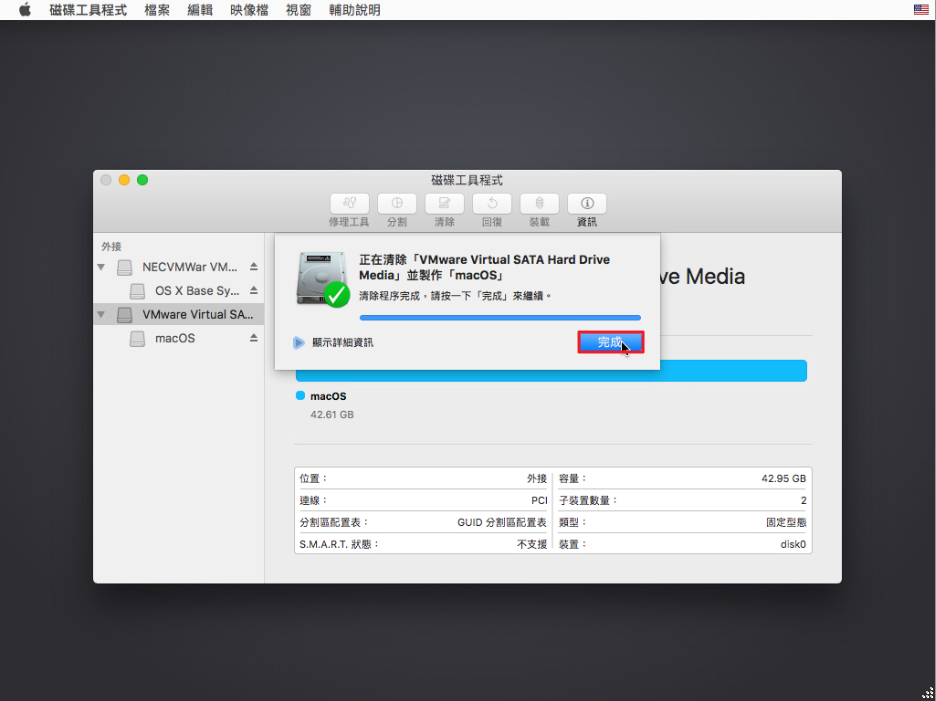Open the 資訊 (Info) toolbar icon

[587, 204]
